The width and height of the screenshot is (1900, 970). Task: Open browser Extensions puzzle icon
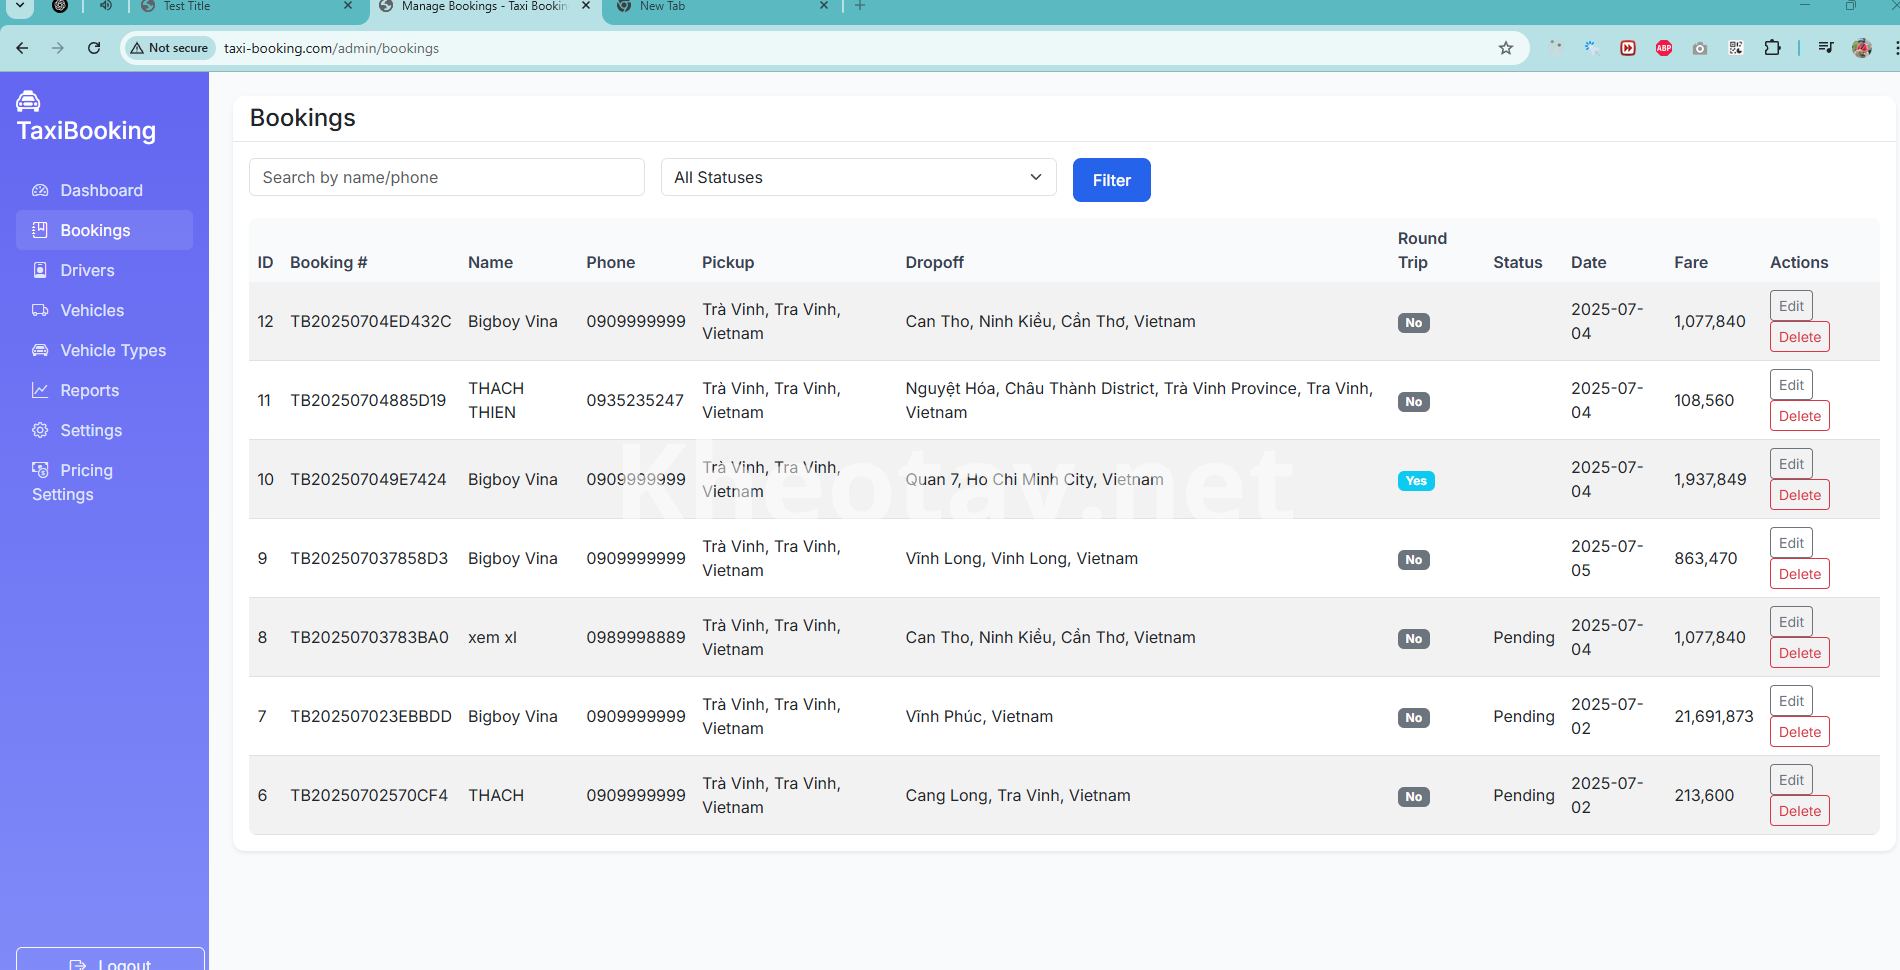pos(1772,48)
